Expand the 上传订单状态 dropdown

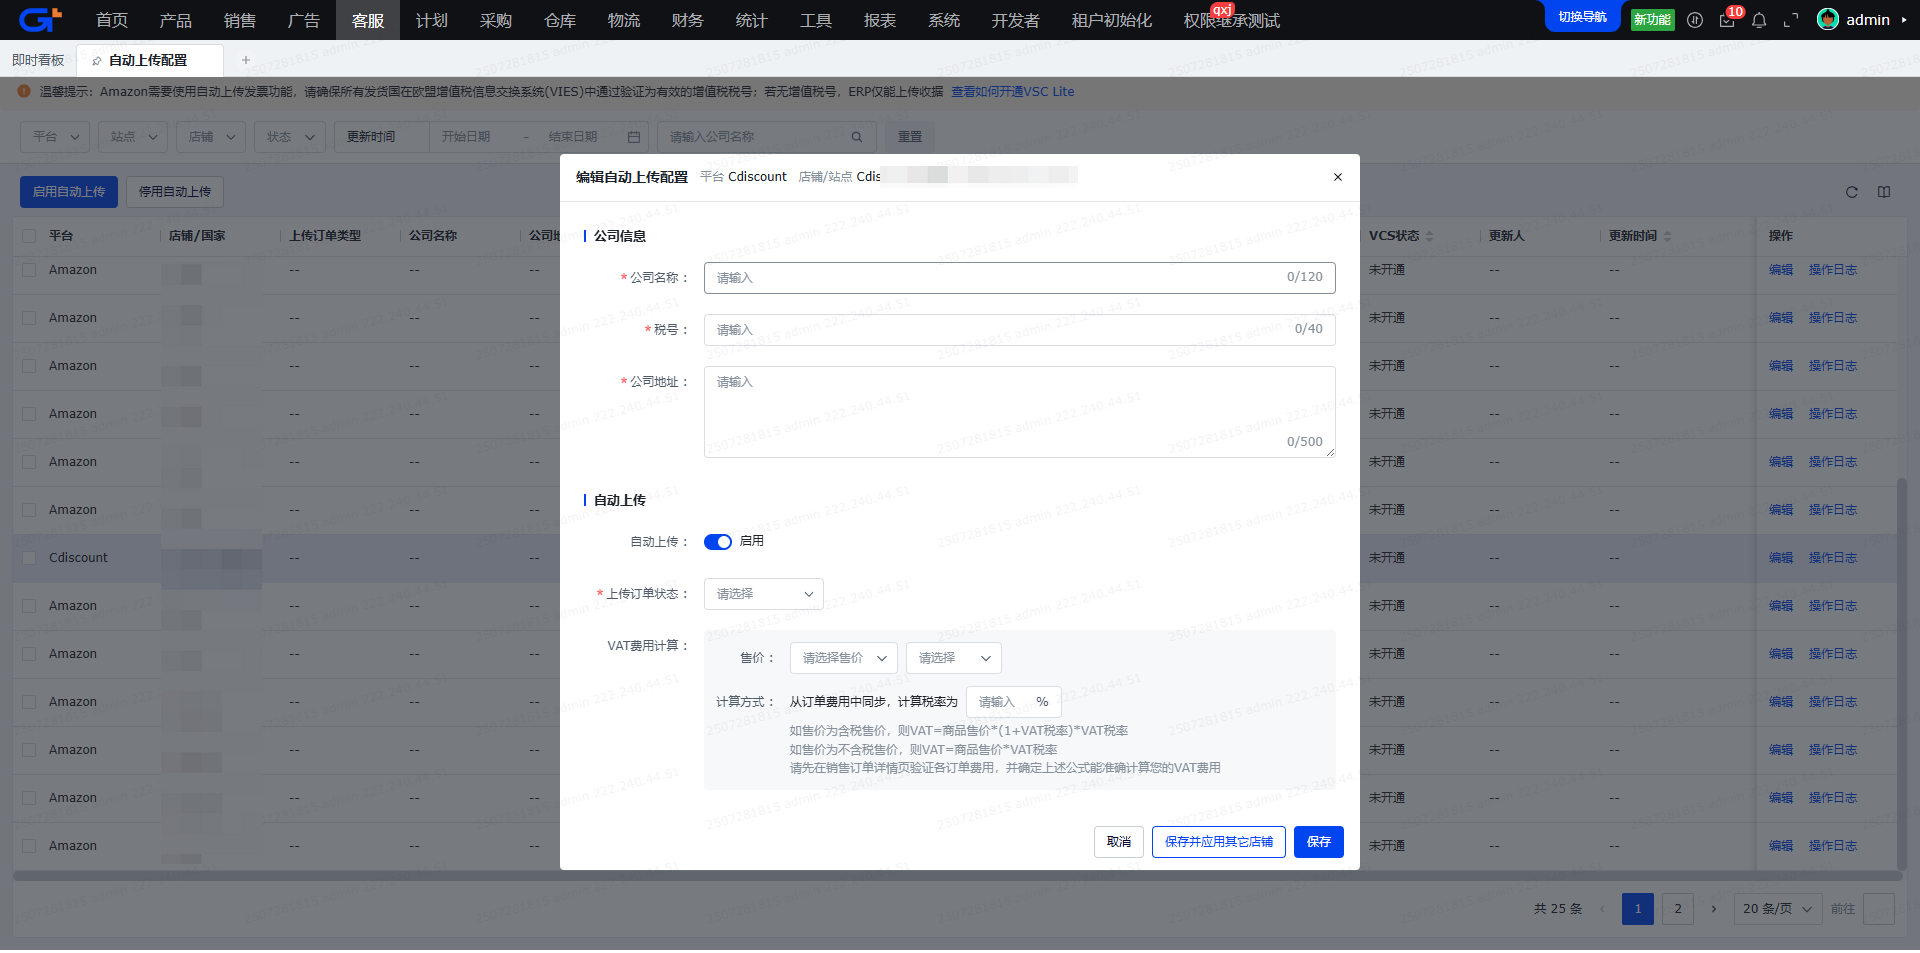pos(764,594)
